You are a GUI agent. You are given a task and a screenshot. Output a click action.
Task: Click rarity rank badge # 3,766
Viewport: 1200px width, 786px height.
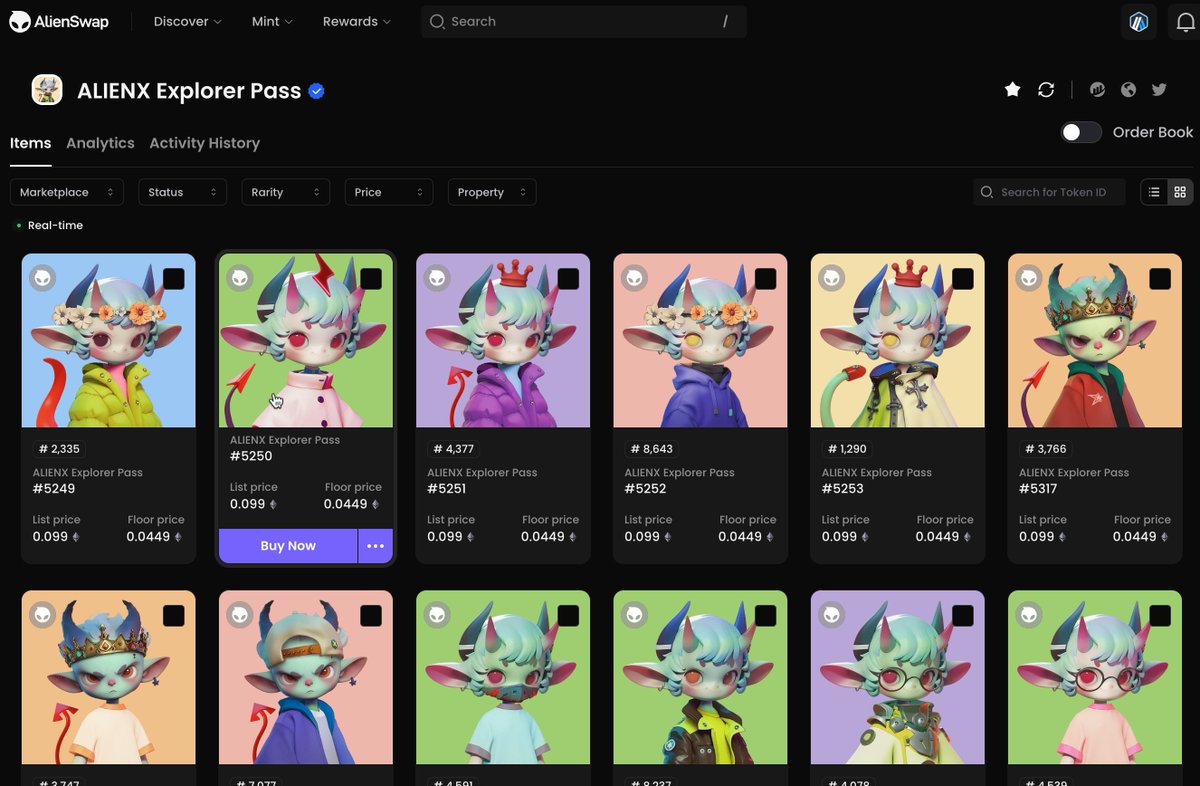1045,449
